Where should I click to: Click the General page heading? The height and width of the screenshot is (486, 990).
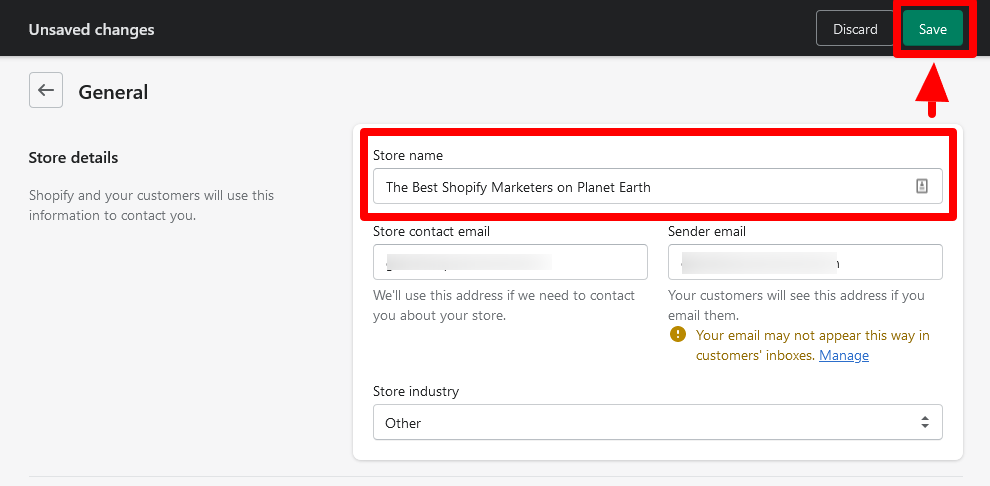(x=113, y=92)
